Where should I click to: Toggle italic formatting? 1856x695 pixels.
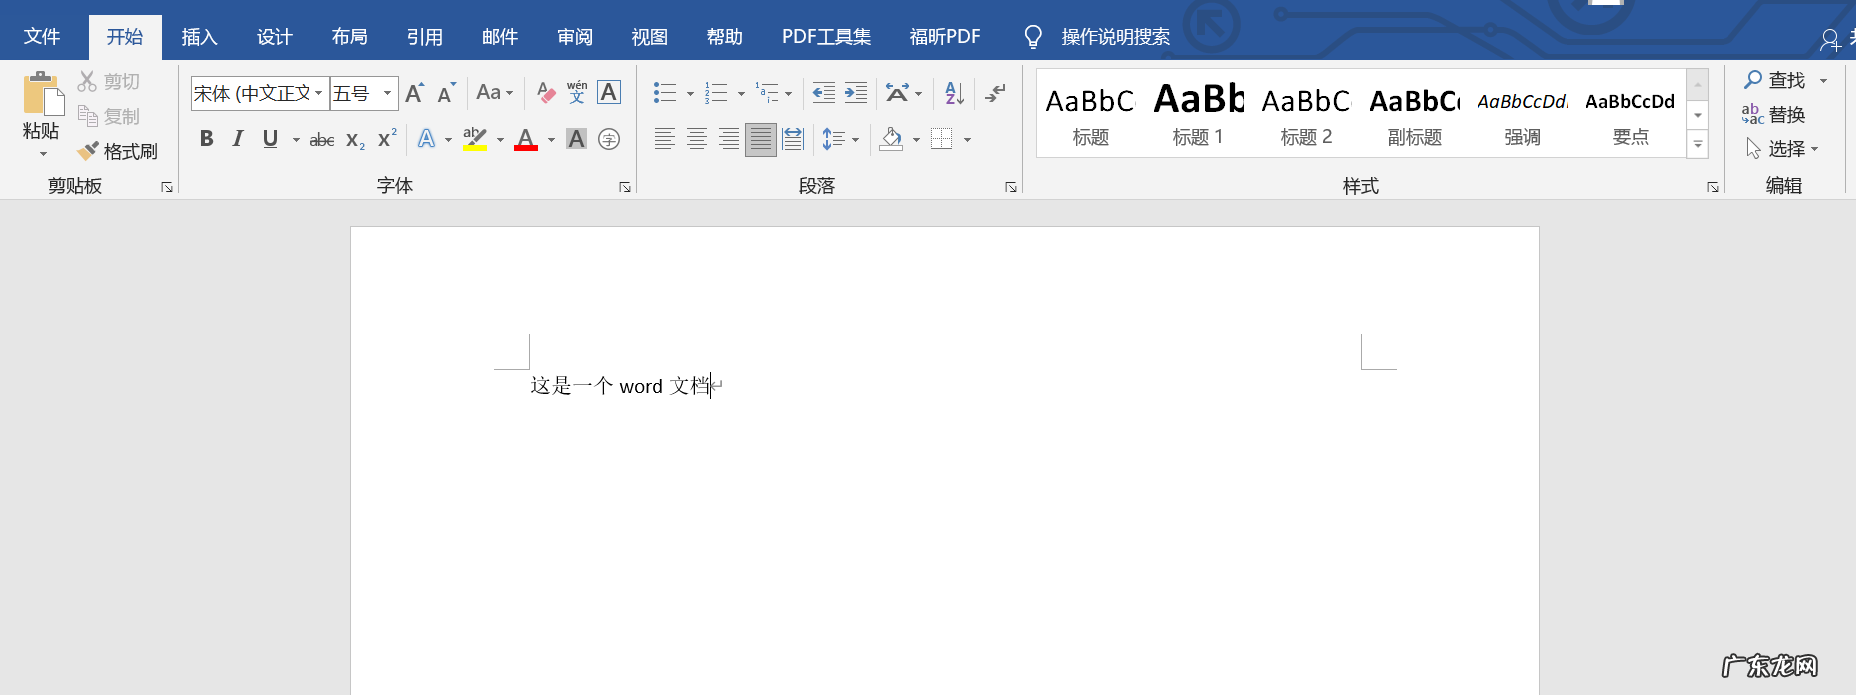238,139
